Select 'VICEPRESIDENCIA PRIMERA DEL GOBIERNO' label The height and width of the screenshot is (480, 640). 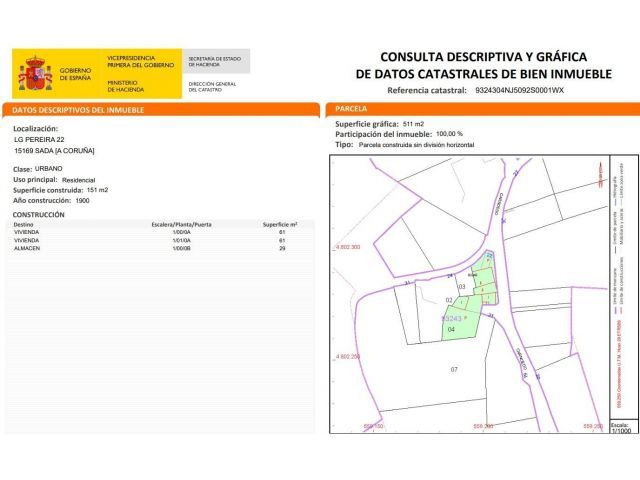pos(140,62)
